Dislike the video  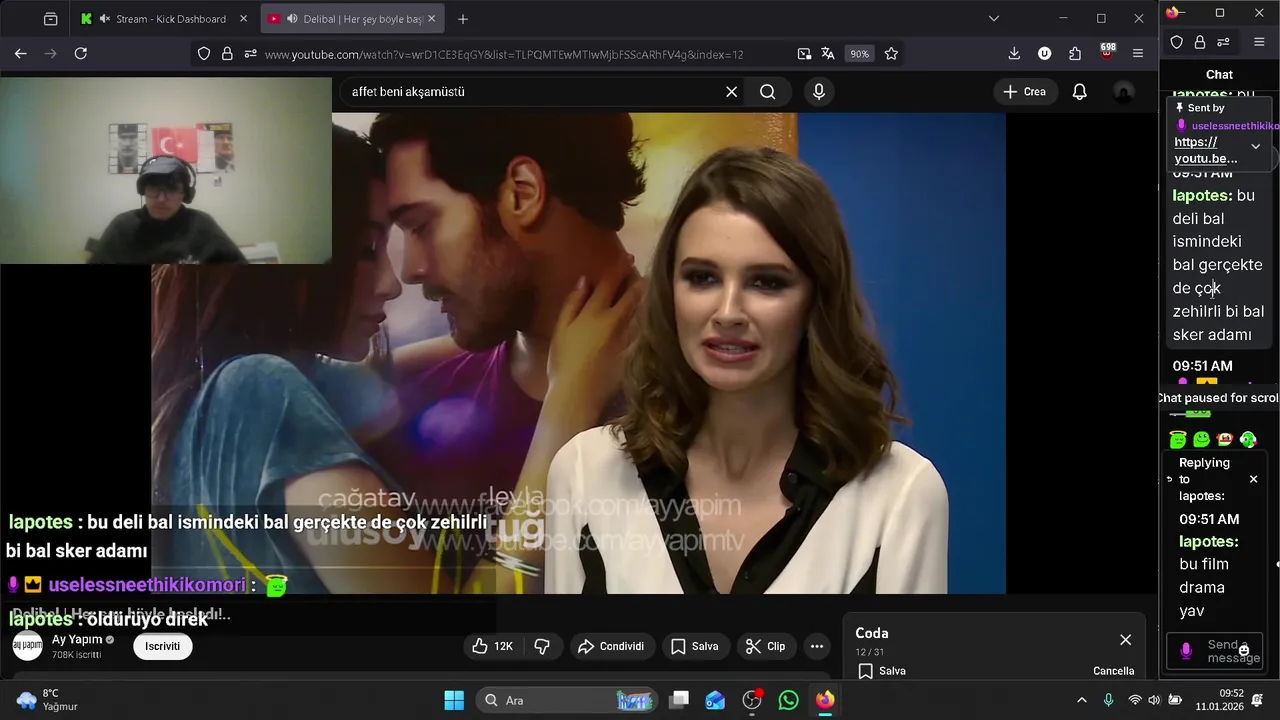(542, 646)
